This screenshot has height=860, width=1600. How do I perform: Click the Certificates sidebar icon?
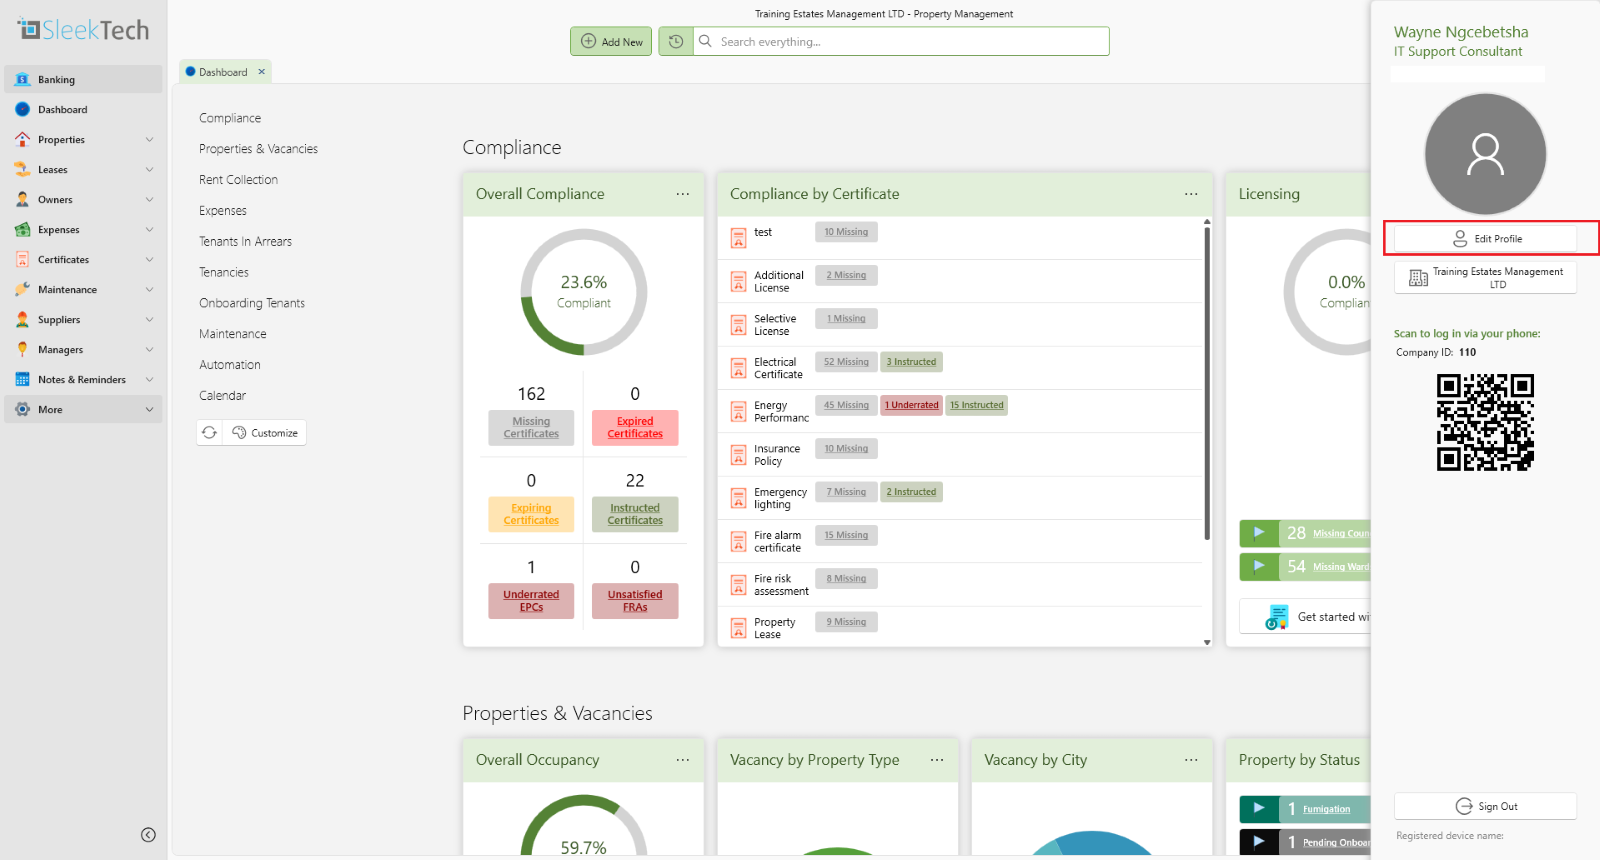(x=22, y=259)
